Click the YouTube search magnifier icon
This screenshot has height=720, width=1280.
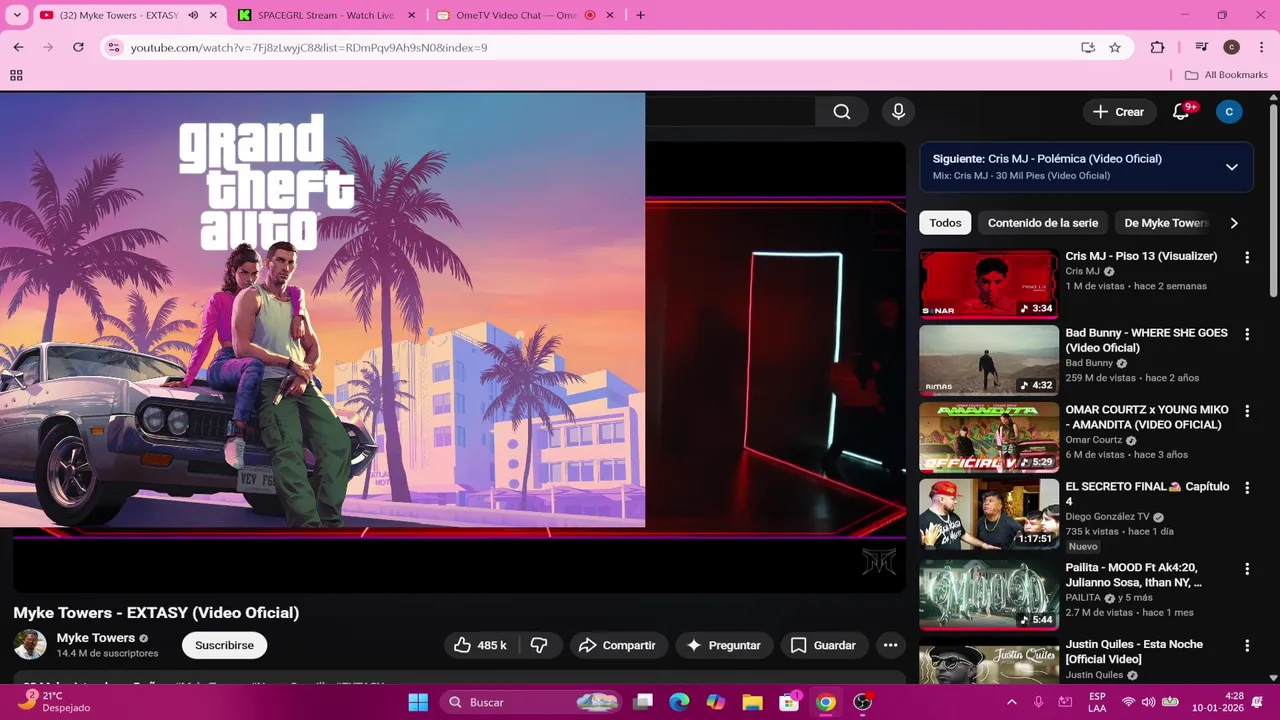[842, 112]
